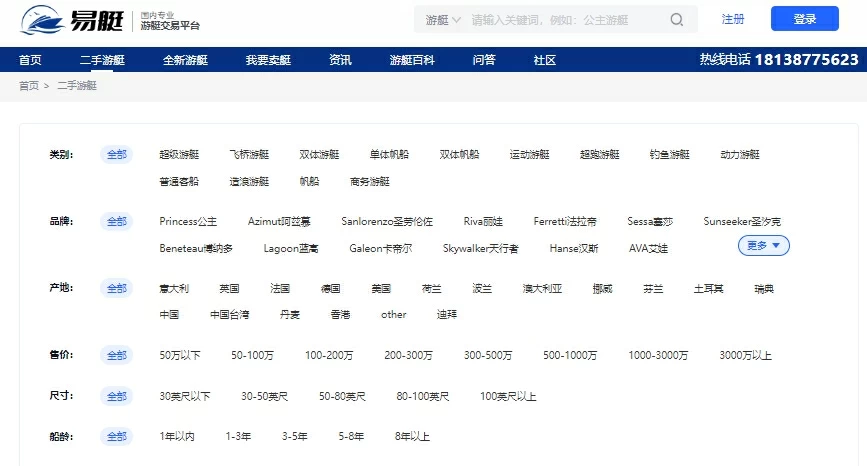The height and width of the screenshot is (466, 867).
Task: Focus the keyword search input field
Action: (x=566, y=20)
